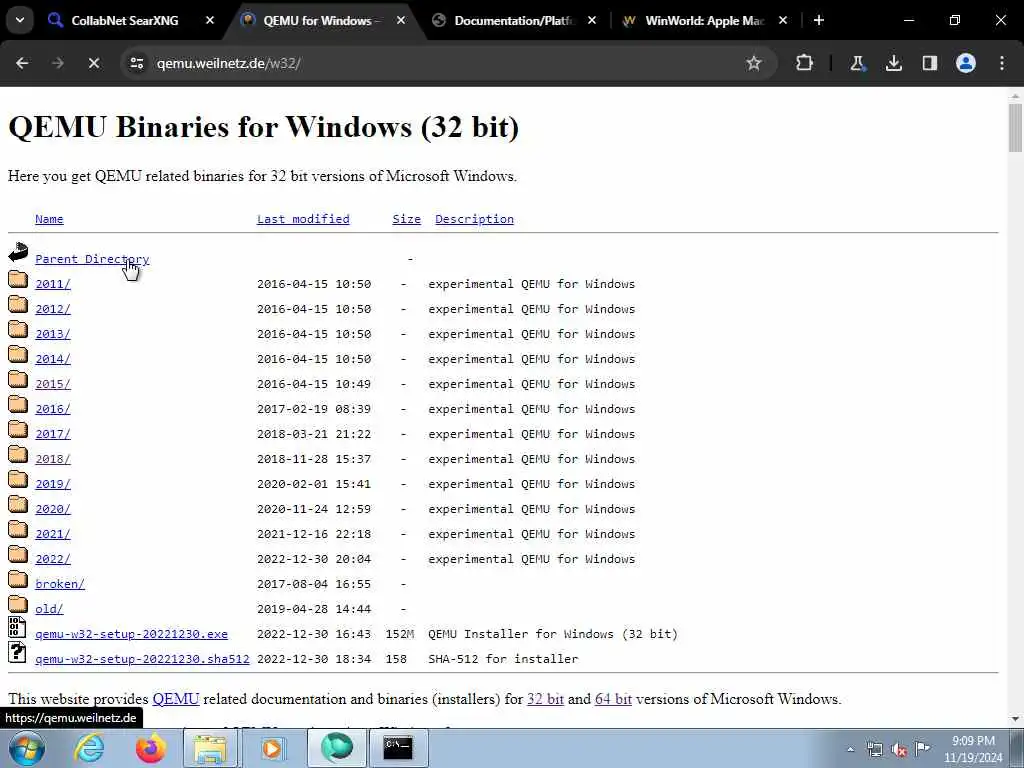
Task: Click the unknown-file icon beside the .sha512 file
Action: (x=17, y=652)
